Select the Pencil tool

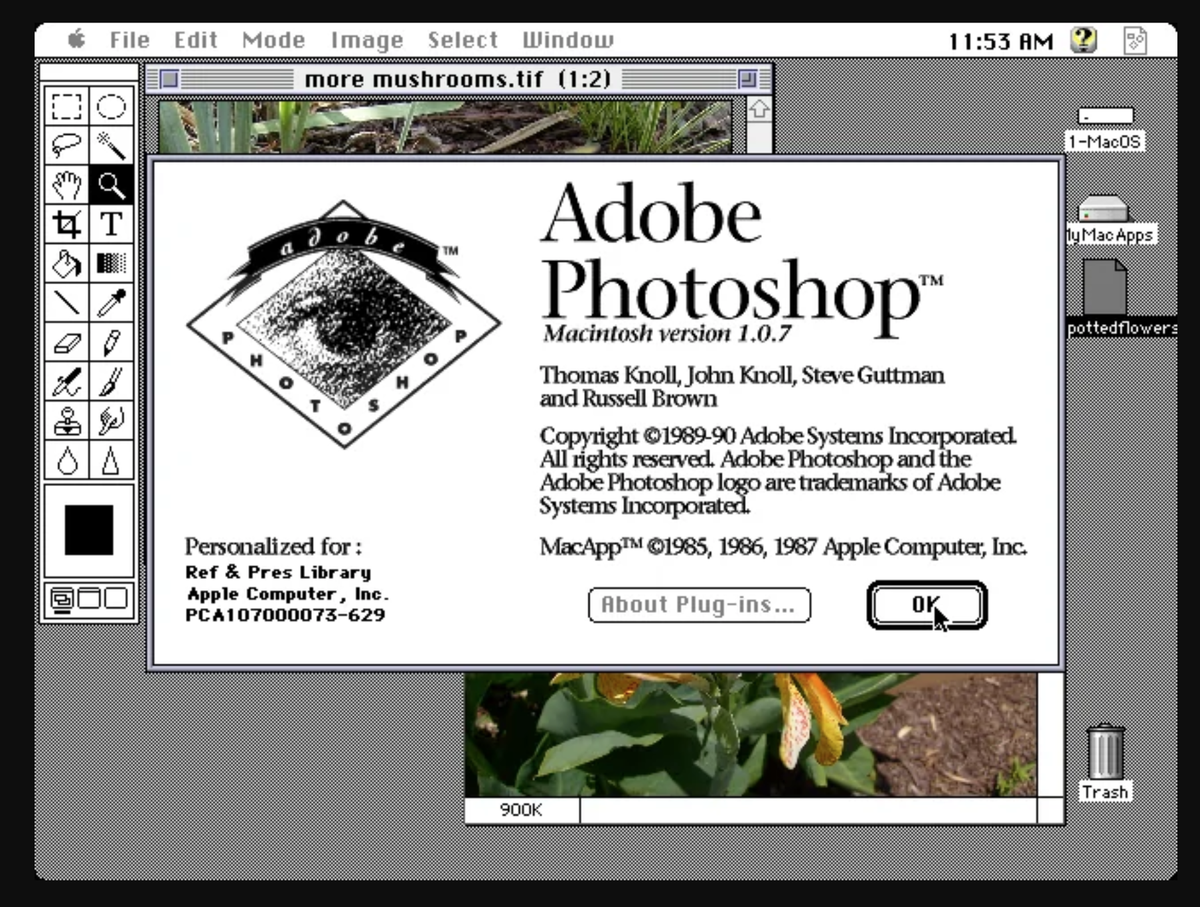coord(111,342)
